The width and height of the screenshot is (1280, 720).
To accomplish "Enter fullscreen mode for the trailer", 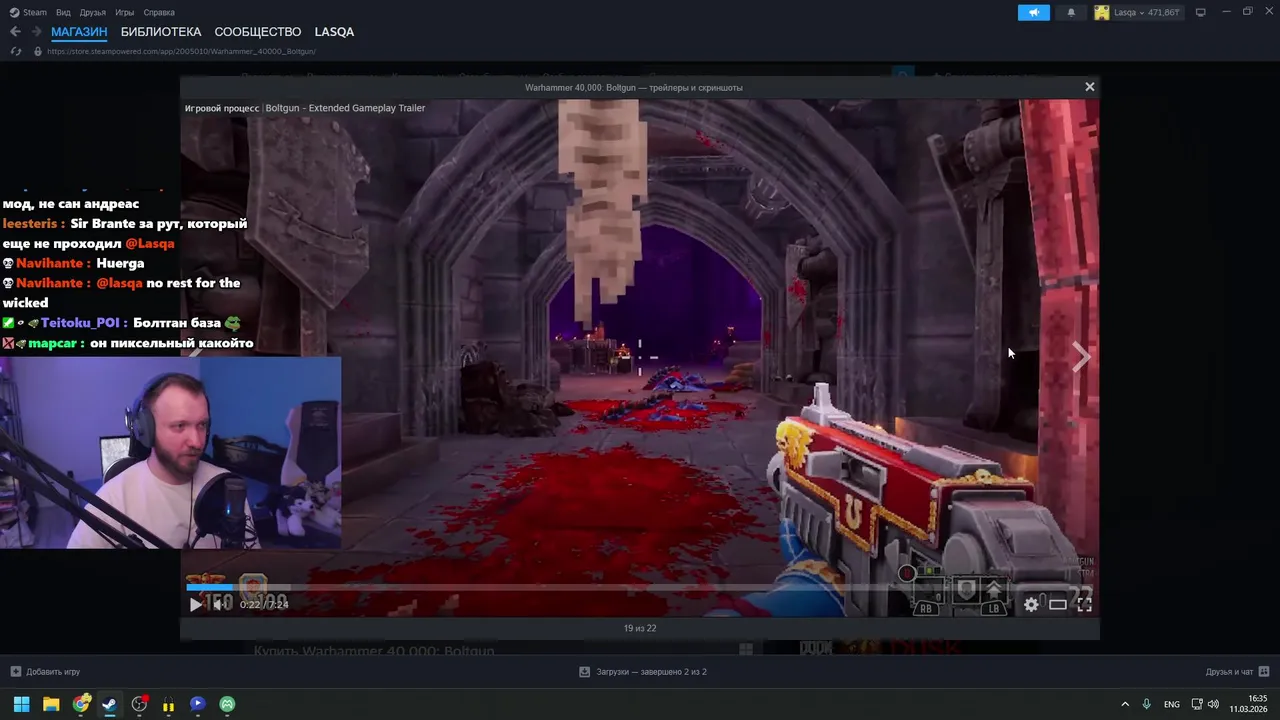I will [1084, 604].
